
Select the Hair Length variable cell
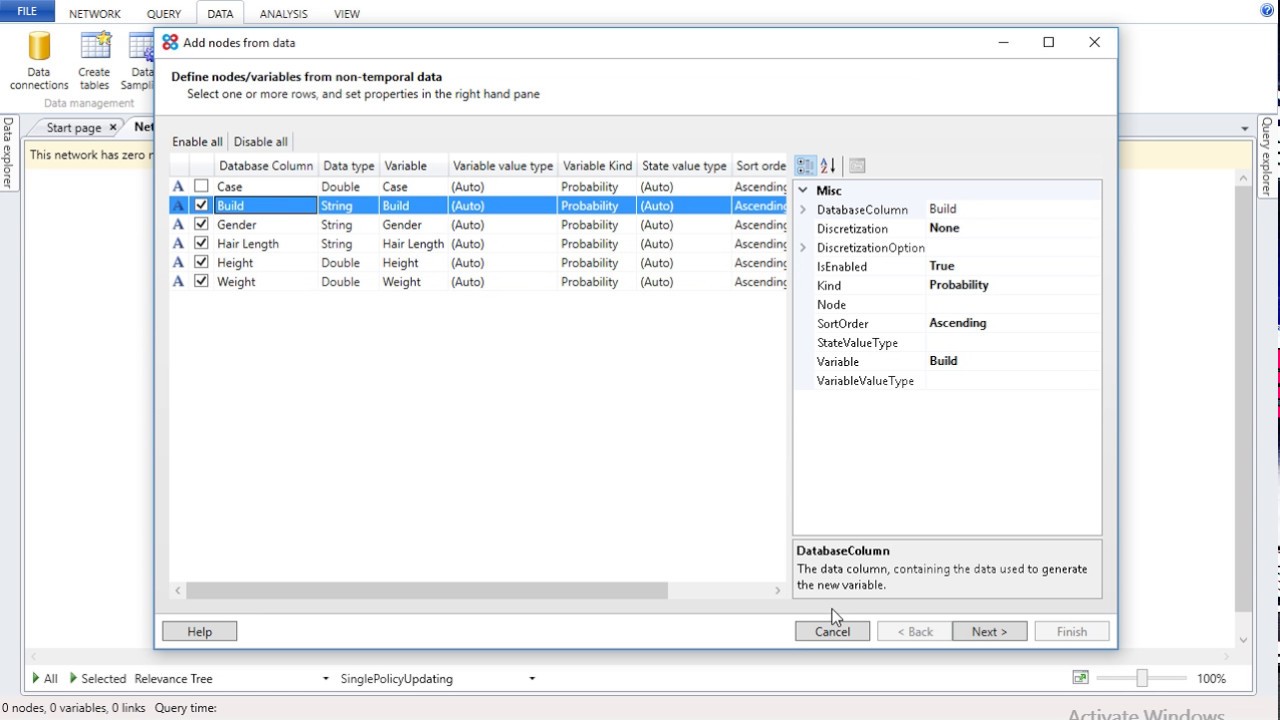(x=413, y=244)
